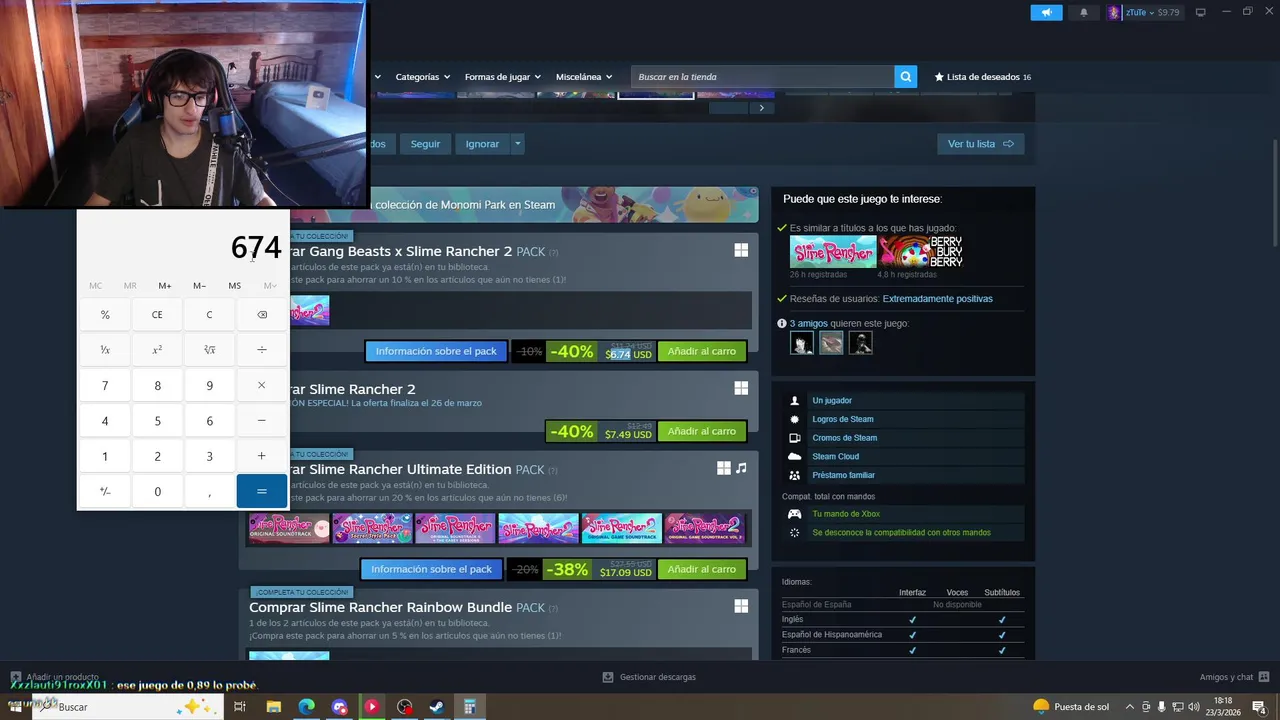Open Berry Bury Berry game thumbnail
Screen dimensions: 1280x720
921,251
